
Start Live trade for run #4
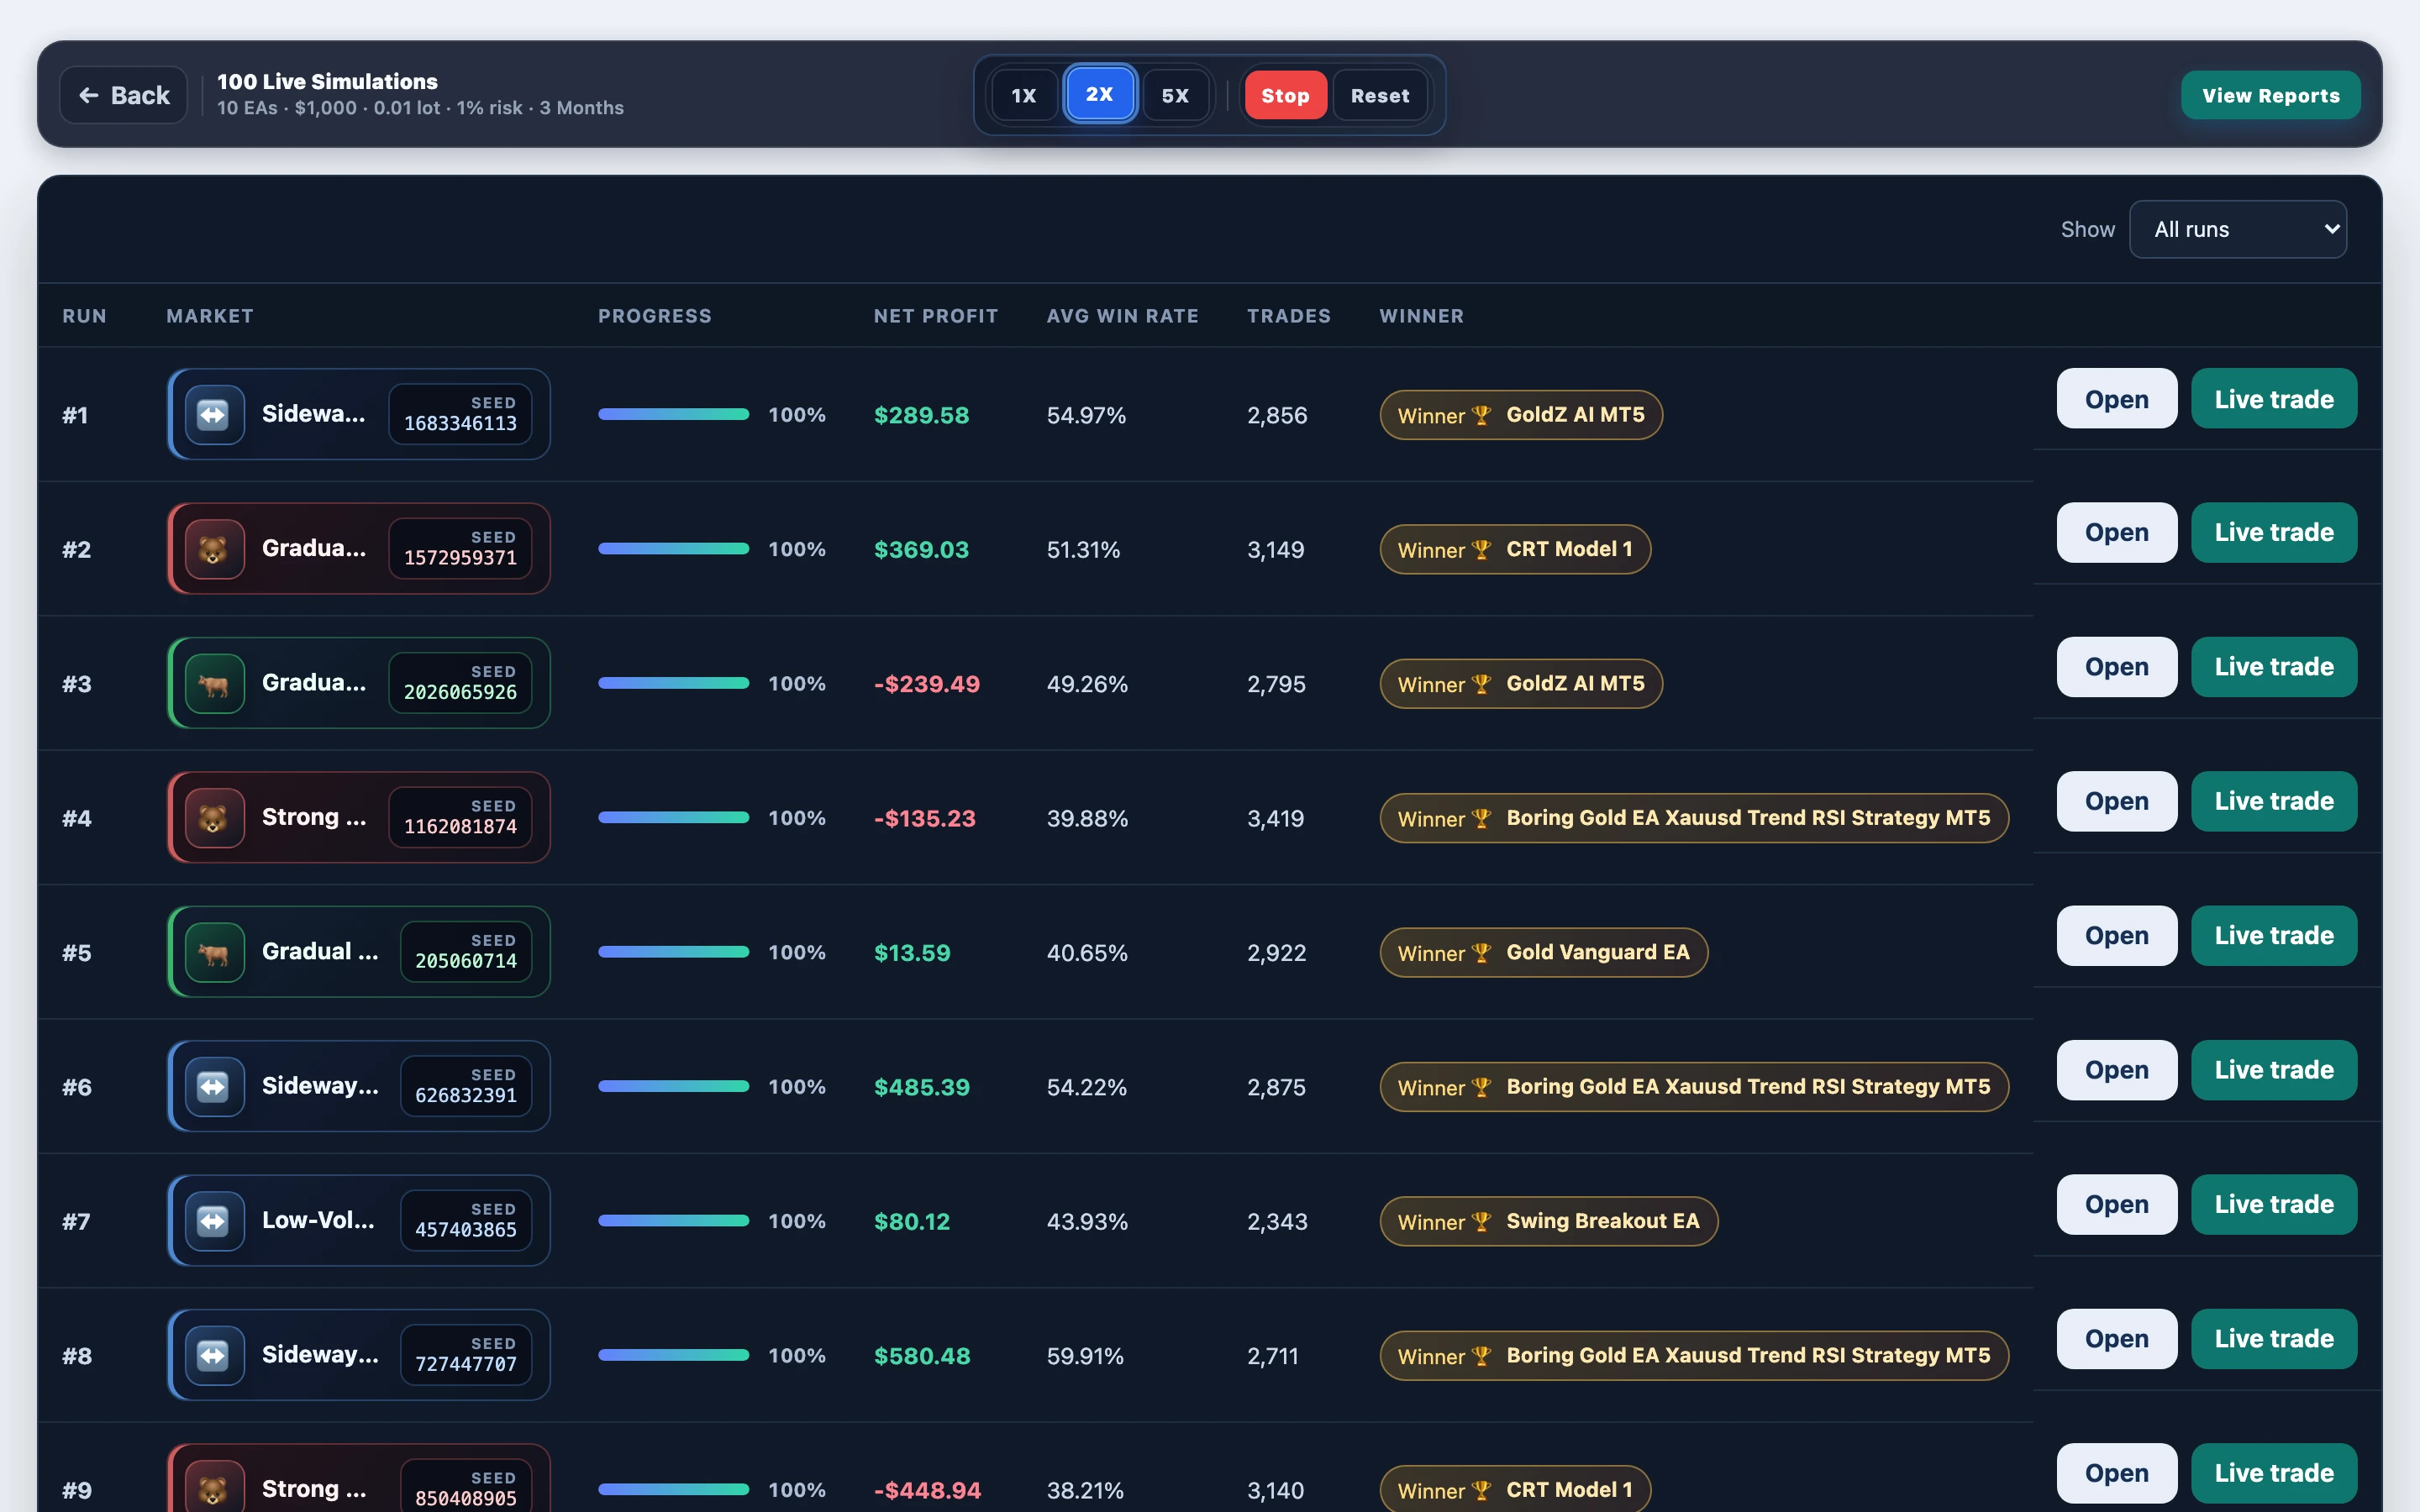pyautogui.click(x=2274, y=801)
